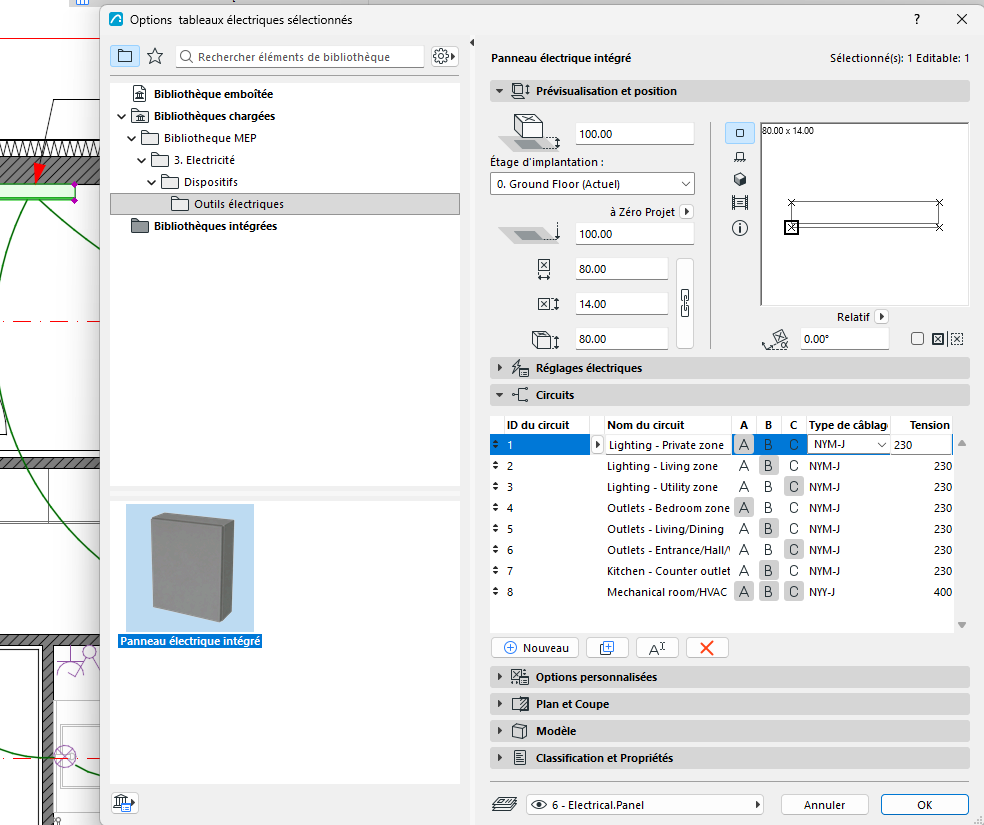
Task: Select the 3D view preview icon
Action: tap(740, 179)
